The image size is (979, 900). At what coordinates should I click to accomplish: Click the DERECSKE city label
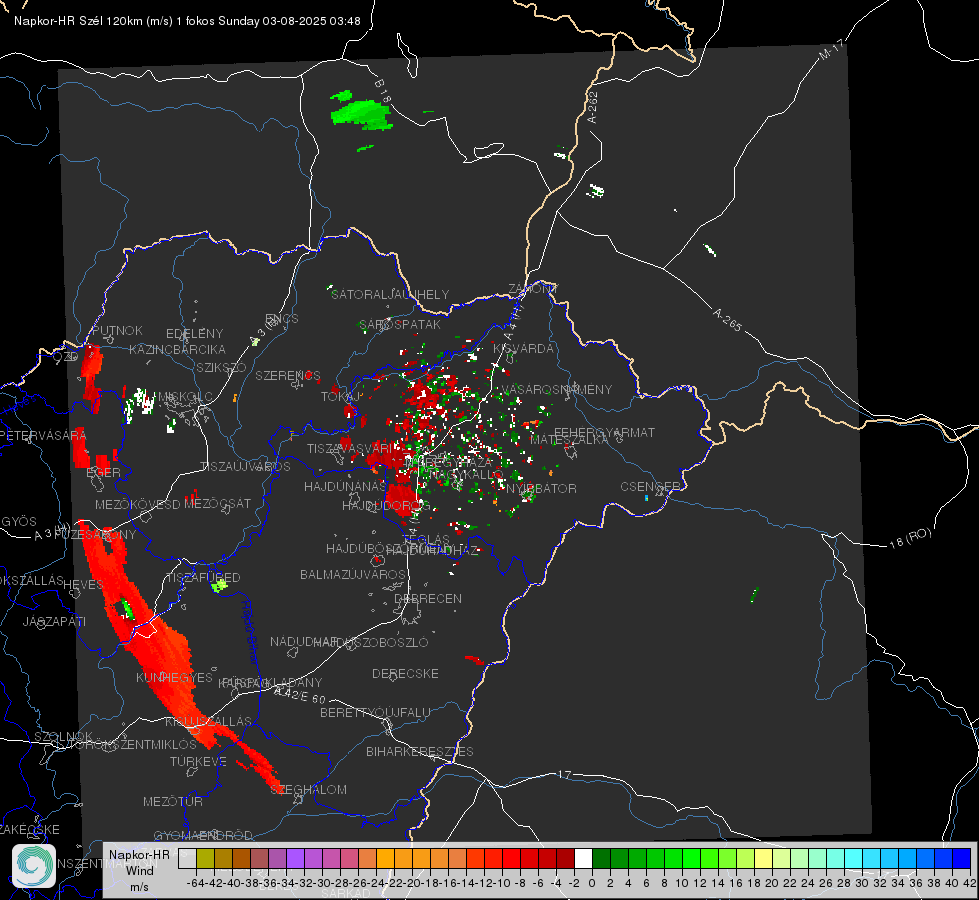pyautogui.click(x=405, y=673)
